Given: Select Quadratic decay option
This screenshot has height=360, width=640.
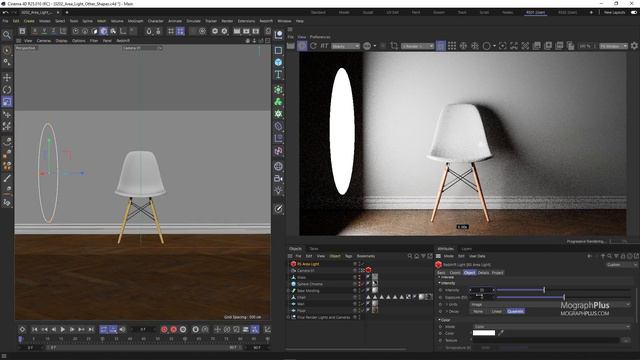Looking at the screenshot, I should point(515,311).
